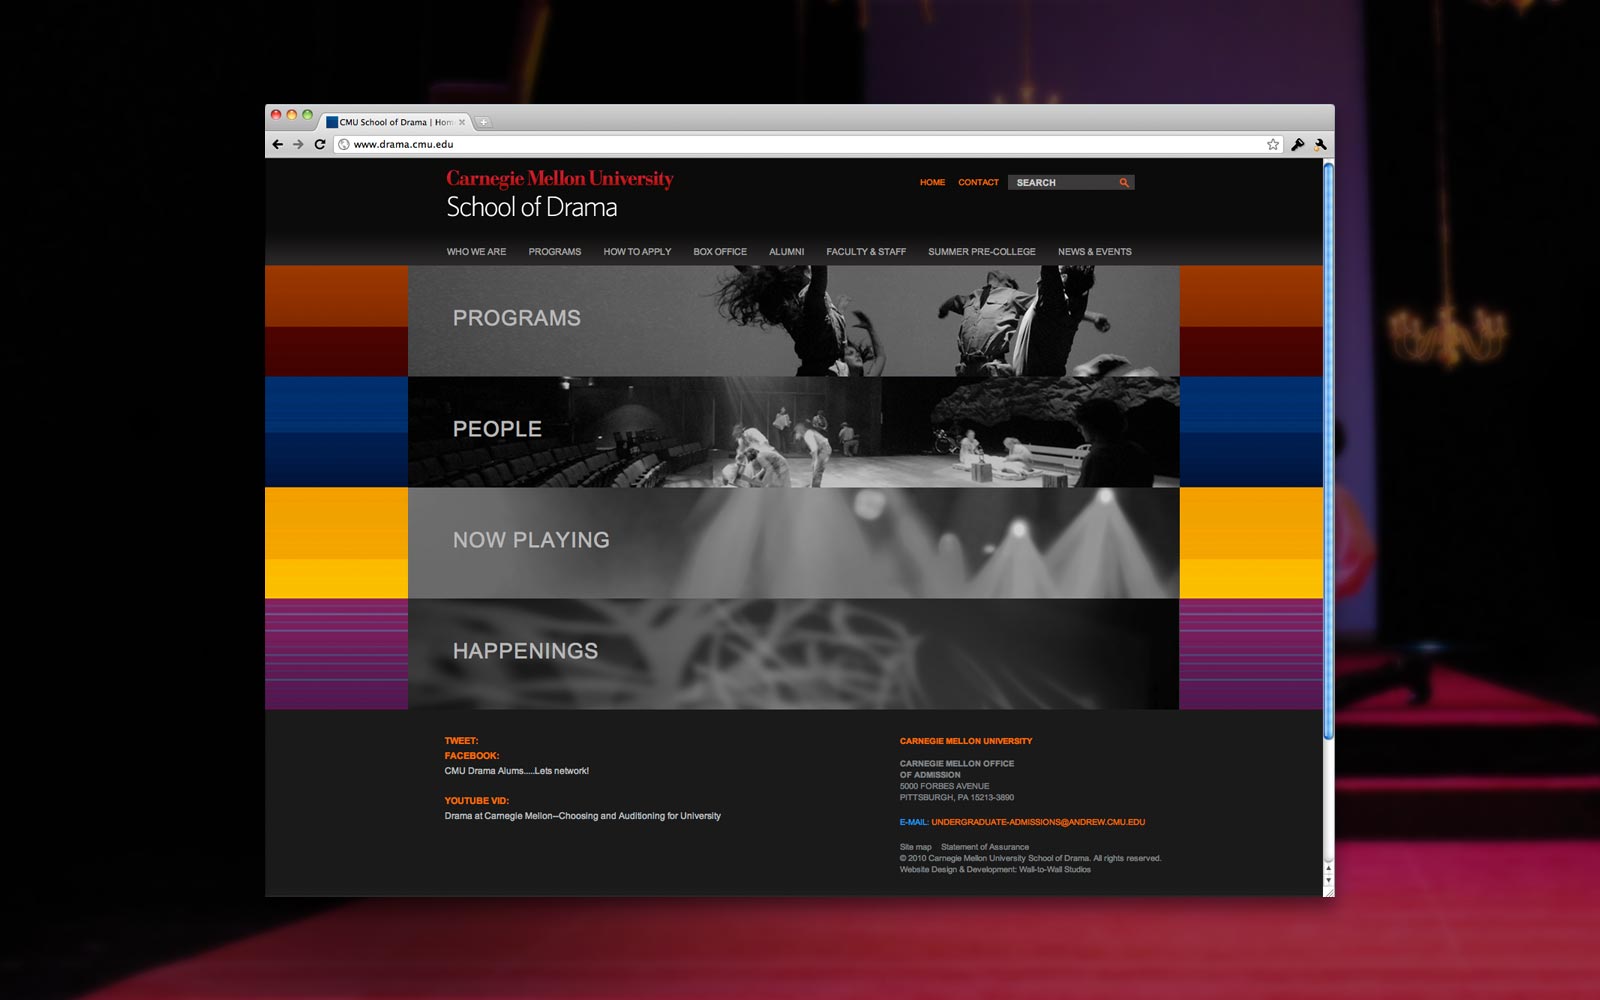
Task: Select the CMU School of Drama tab
Action: pos(396,122)
